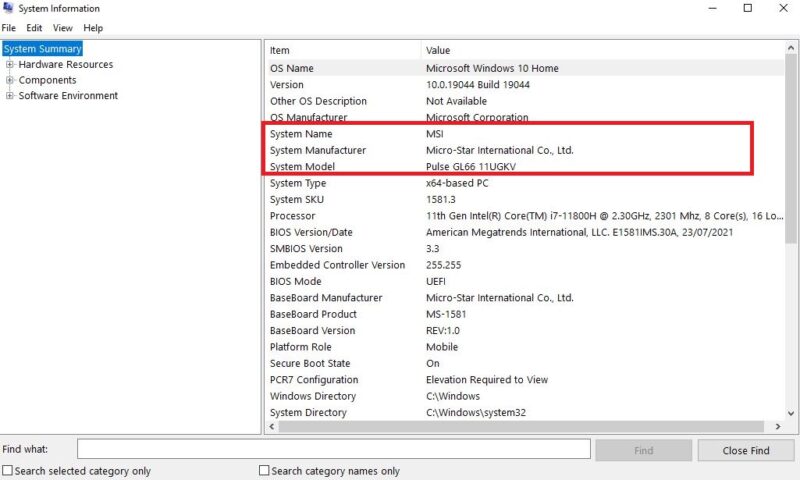Select the Version row
800x480 pixels.
pos(526,85)
